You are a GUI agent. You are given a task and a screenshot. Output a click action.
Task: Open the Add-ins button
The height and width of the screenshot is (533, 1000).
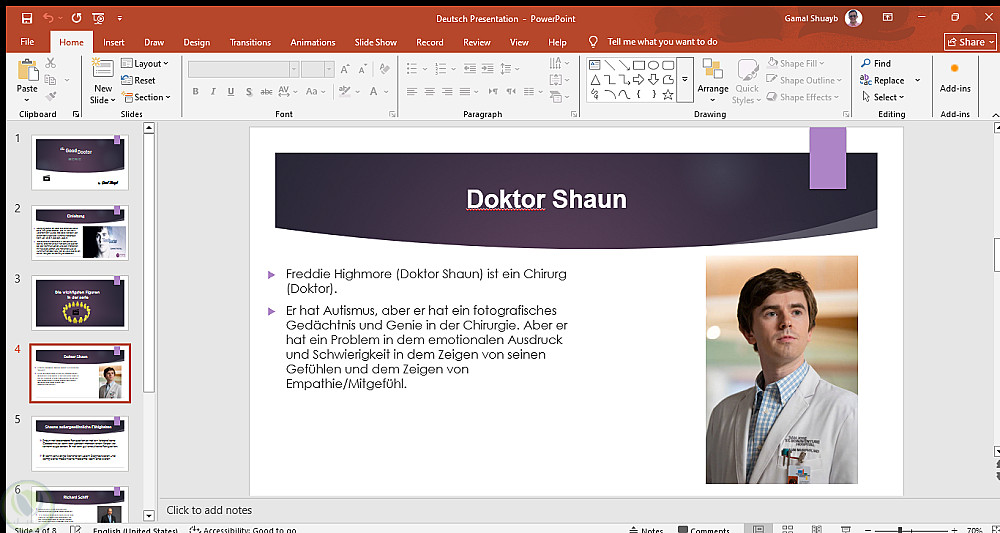coord(955,75)
